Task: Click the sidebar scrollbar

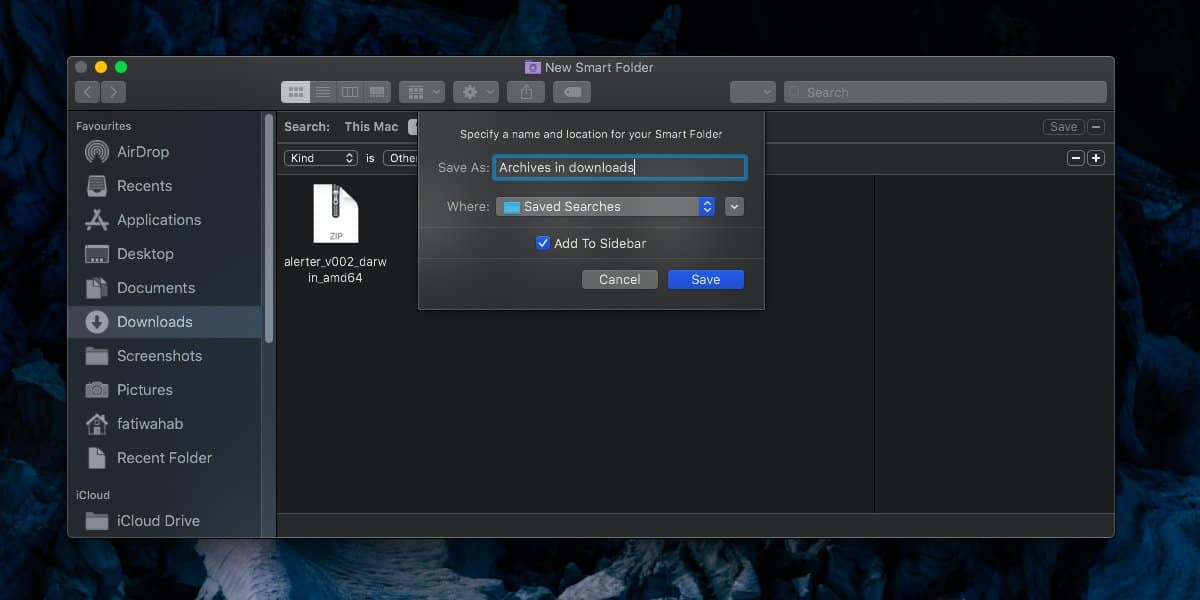Action: pos(269,230)
